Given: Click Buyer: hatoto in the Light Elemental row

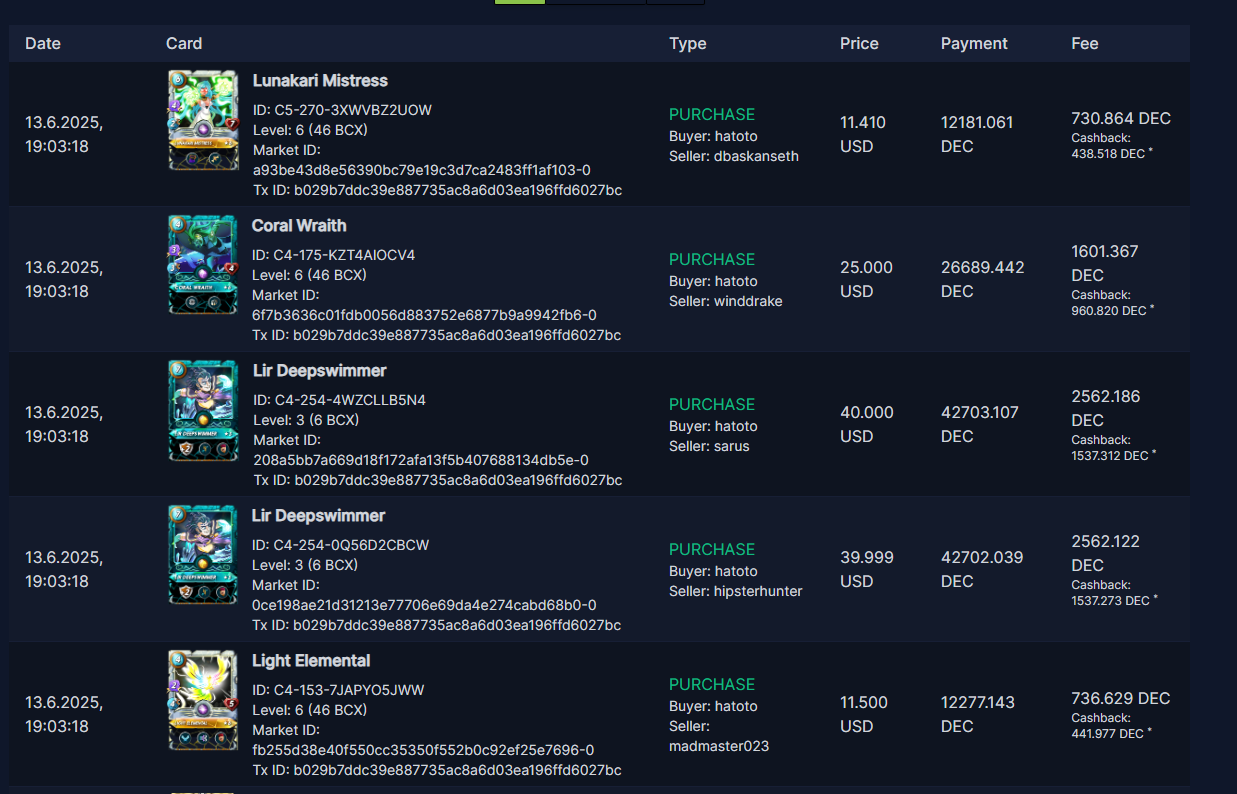Looking at the screenshot, I should coord(713,706).
